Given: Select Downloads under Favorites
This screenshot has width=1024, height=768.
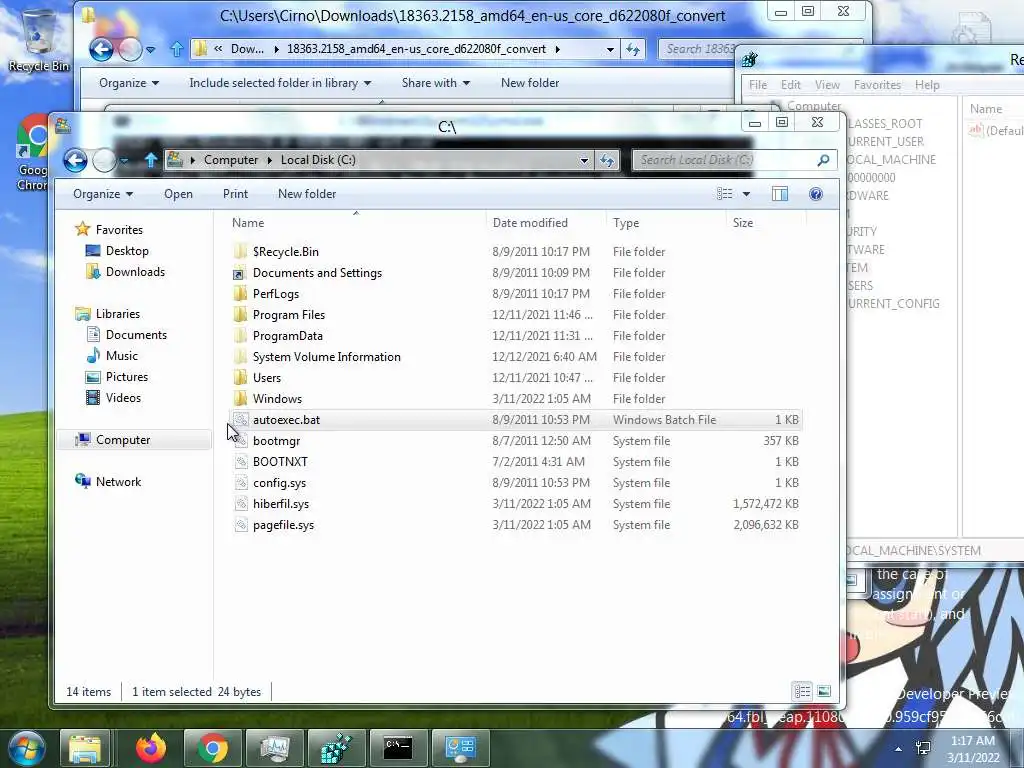Looking at the screenshot, I should [x=135, y=272].
